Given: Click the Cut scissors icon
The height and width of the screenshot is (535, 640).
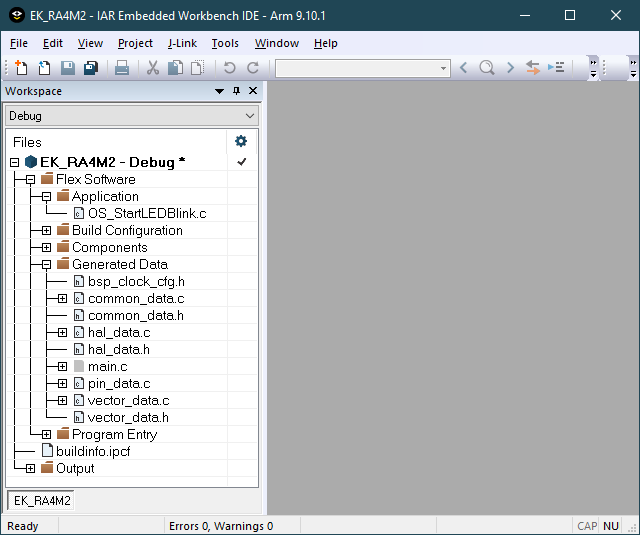Looking at the screenshot, I should [153, 68].
